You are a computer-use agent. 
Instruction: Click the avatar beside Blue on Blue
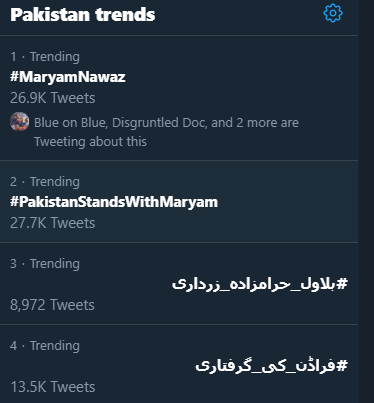tap(19, 121)
